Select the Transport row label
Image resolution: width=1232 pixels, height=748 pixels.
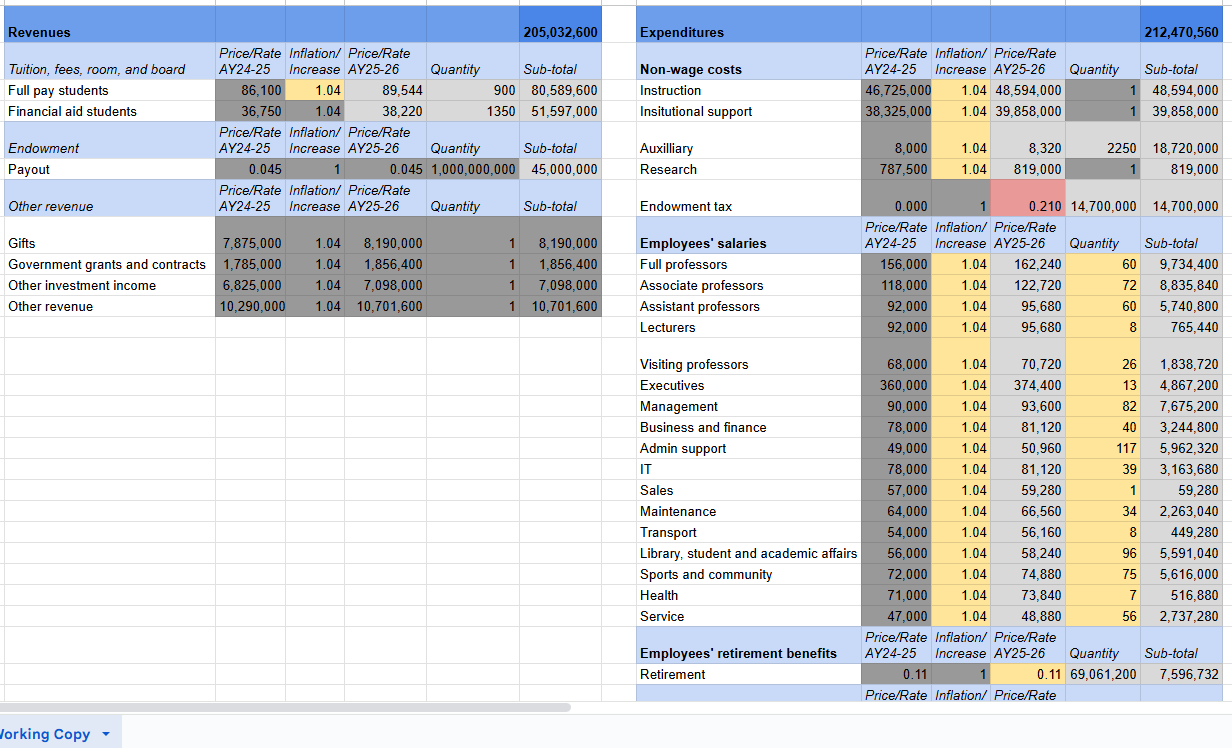(x=748, y=532)
